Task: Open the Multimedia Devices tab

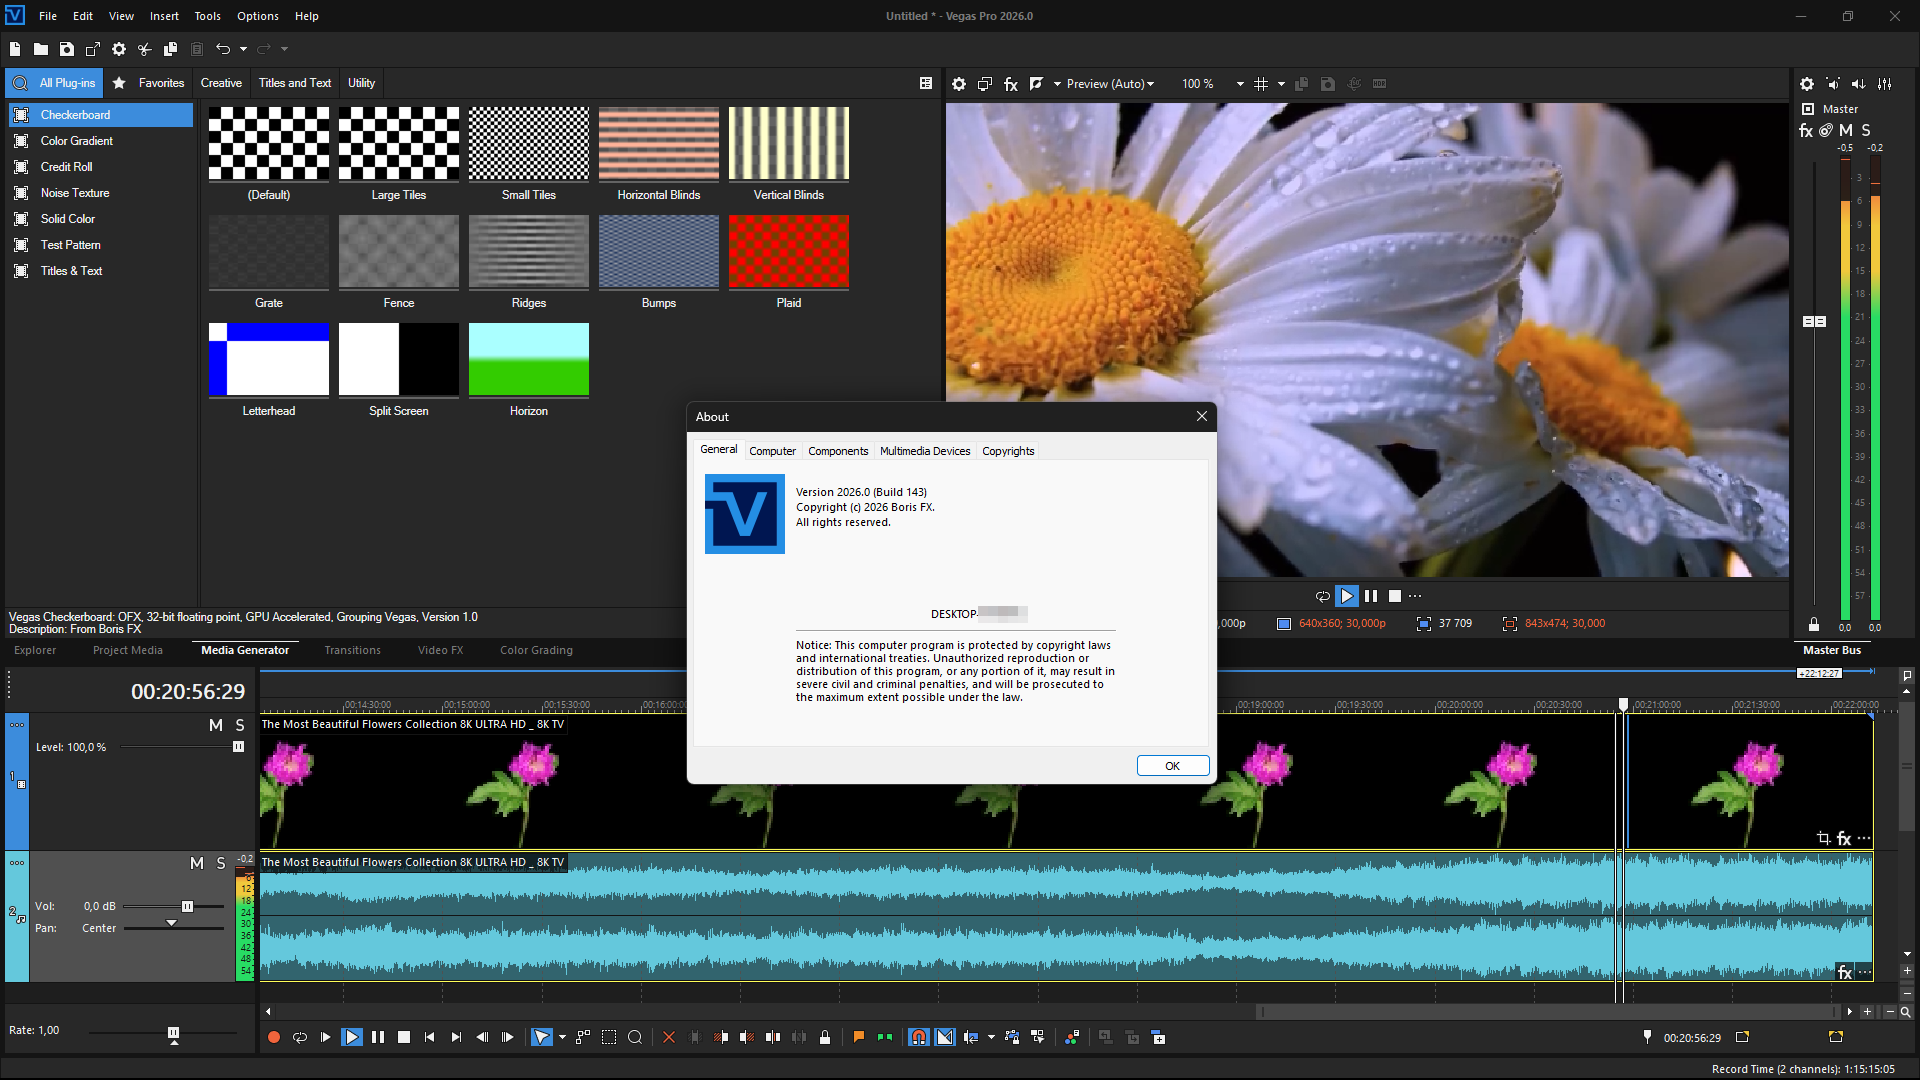Action: point(925,451)
